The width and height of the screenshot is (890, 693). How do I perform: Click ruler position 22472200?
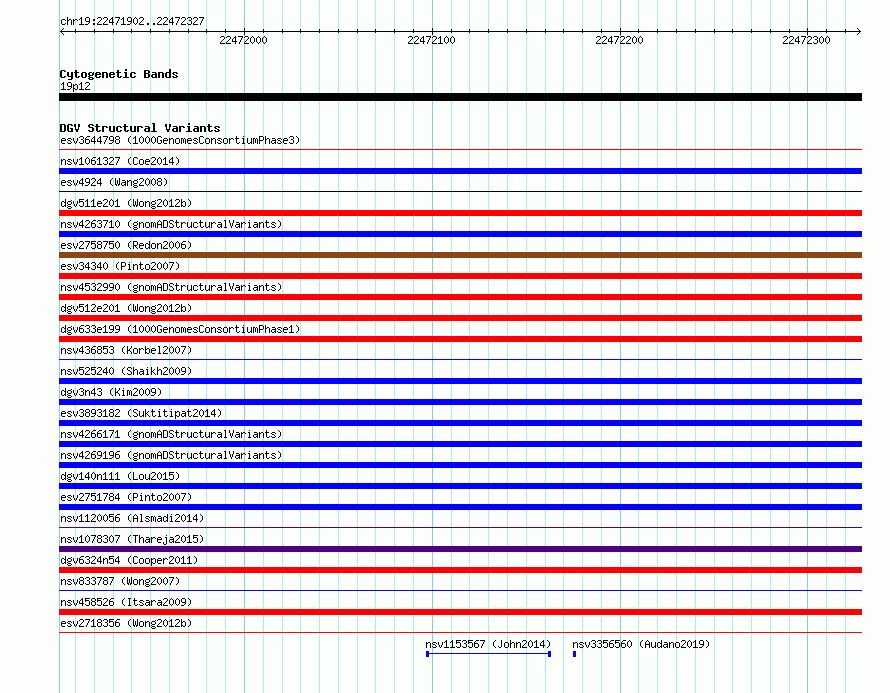(x=619, y=40)
